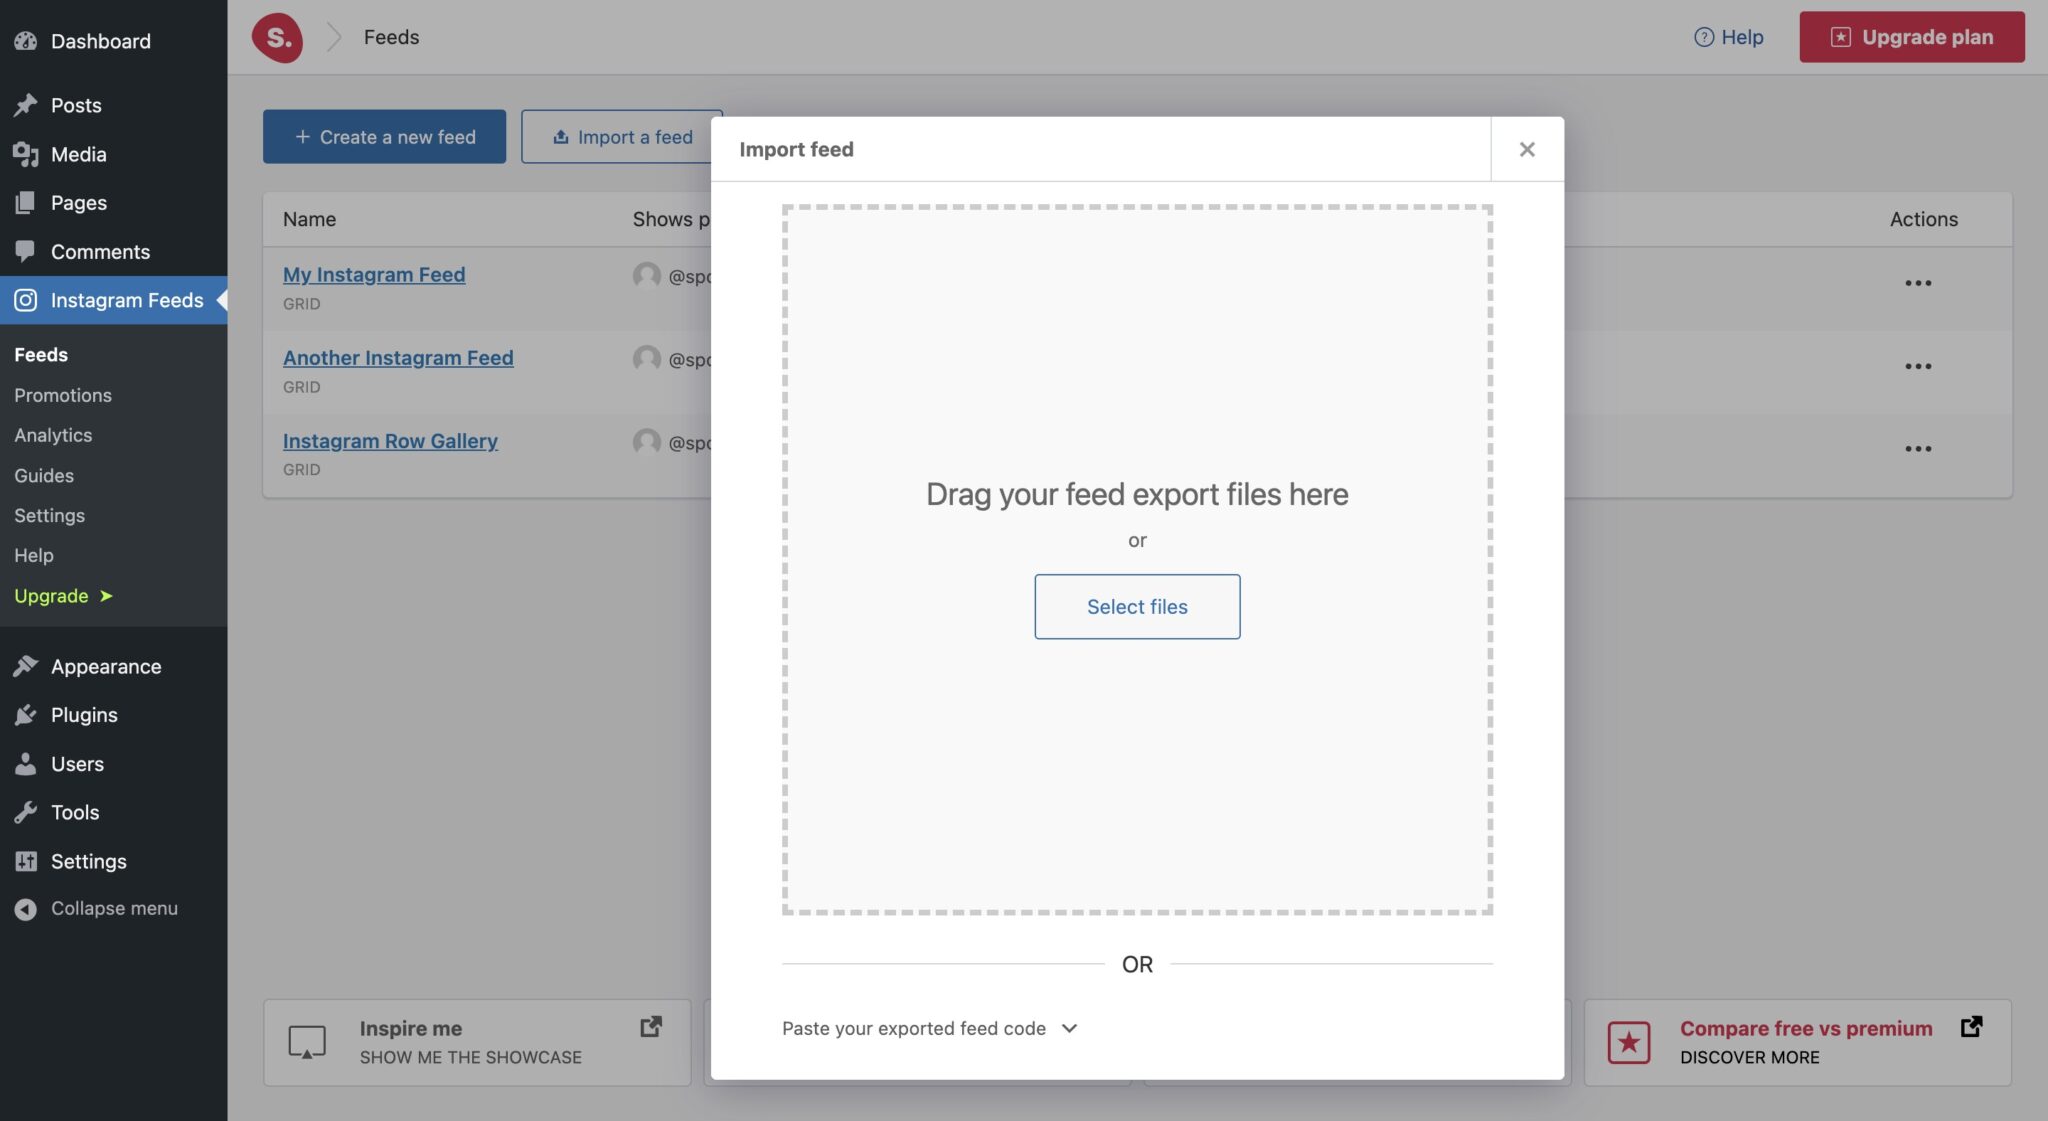Expand Paste your exported feed code
The image size is (2048, 1121).
click(x=929, y=1028)
